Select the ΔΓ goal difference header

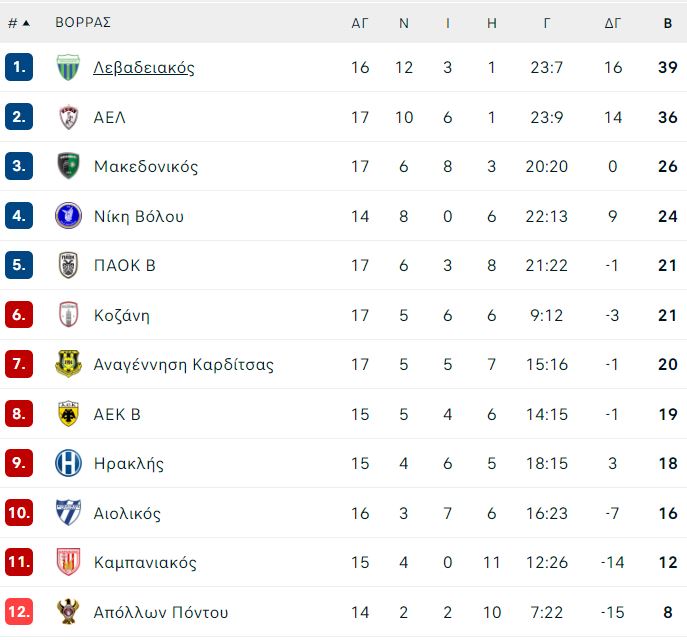click(613, 23)
